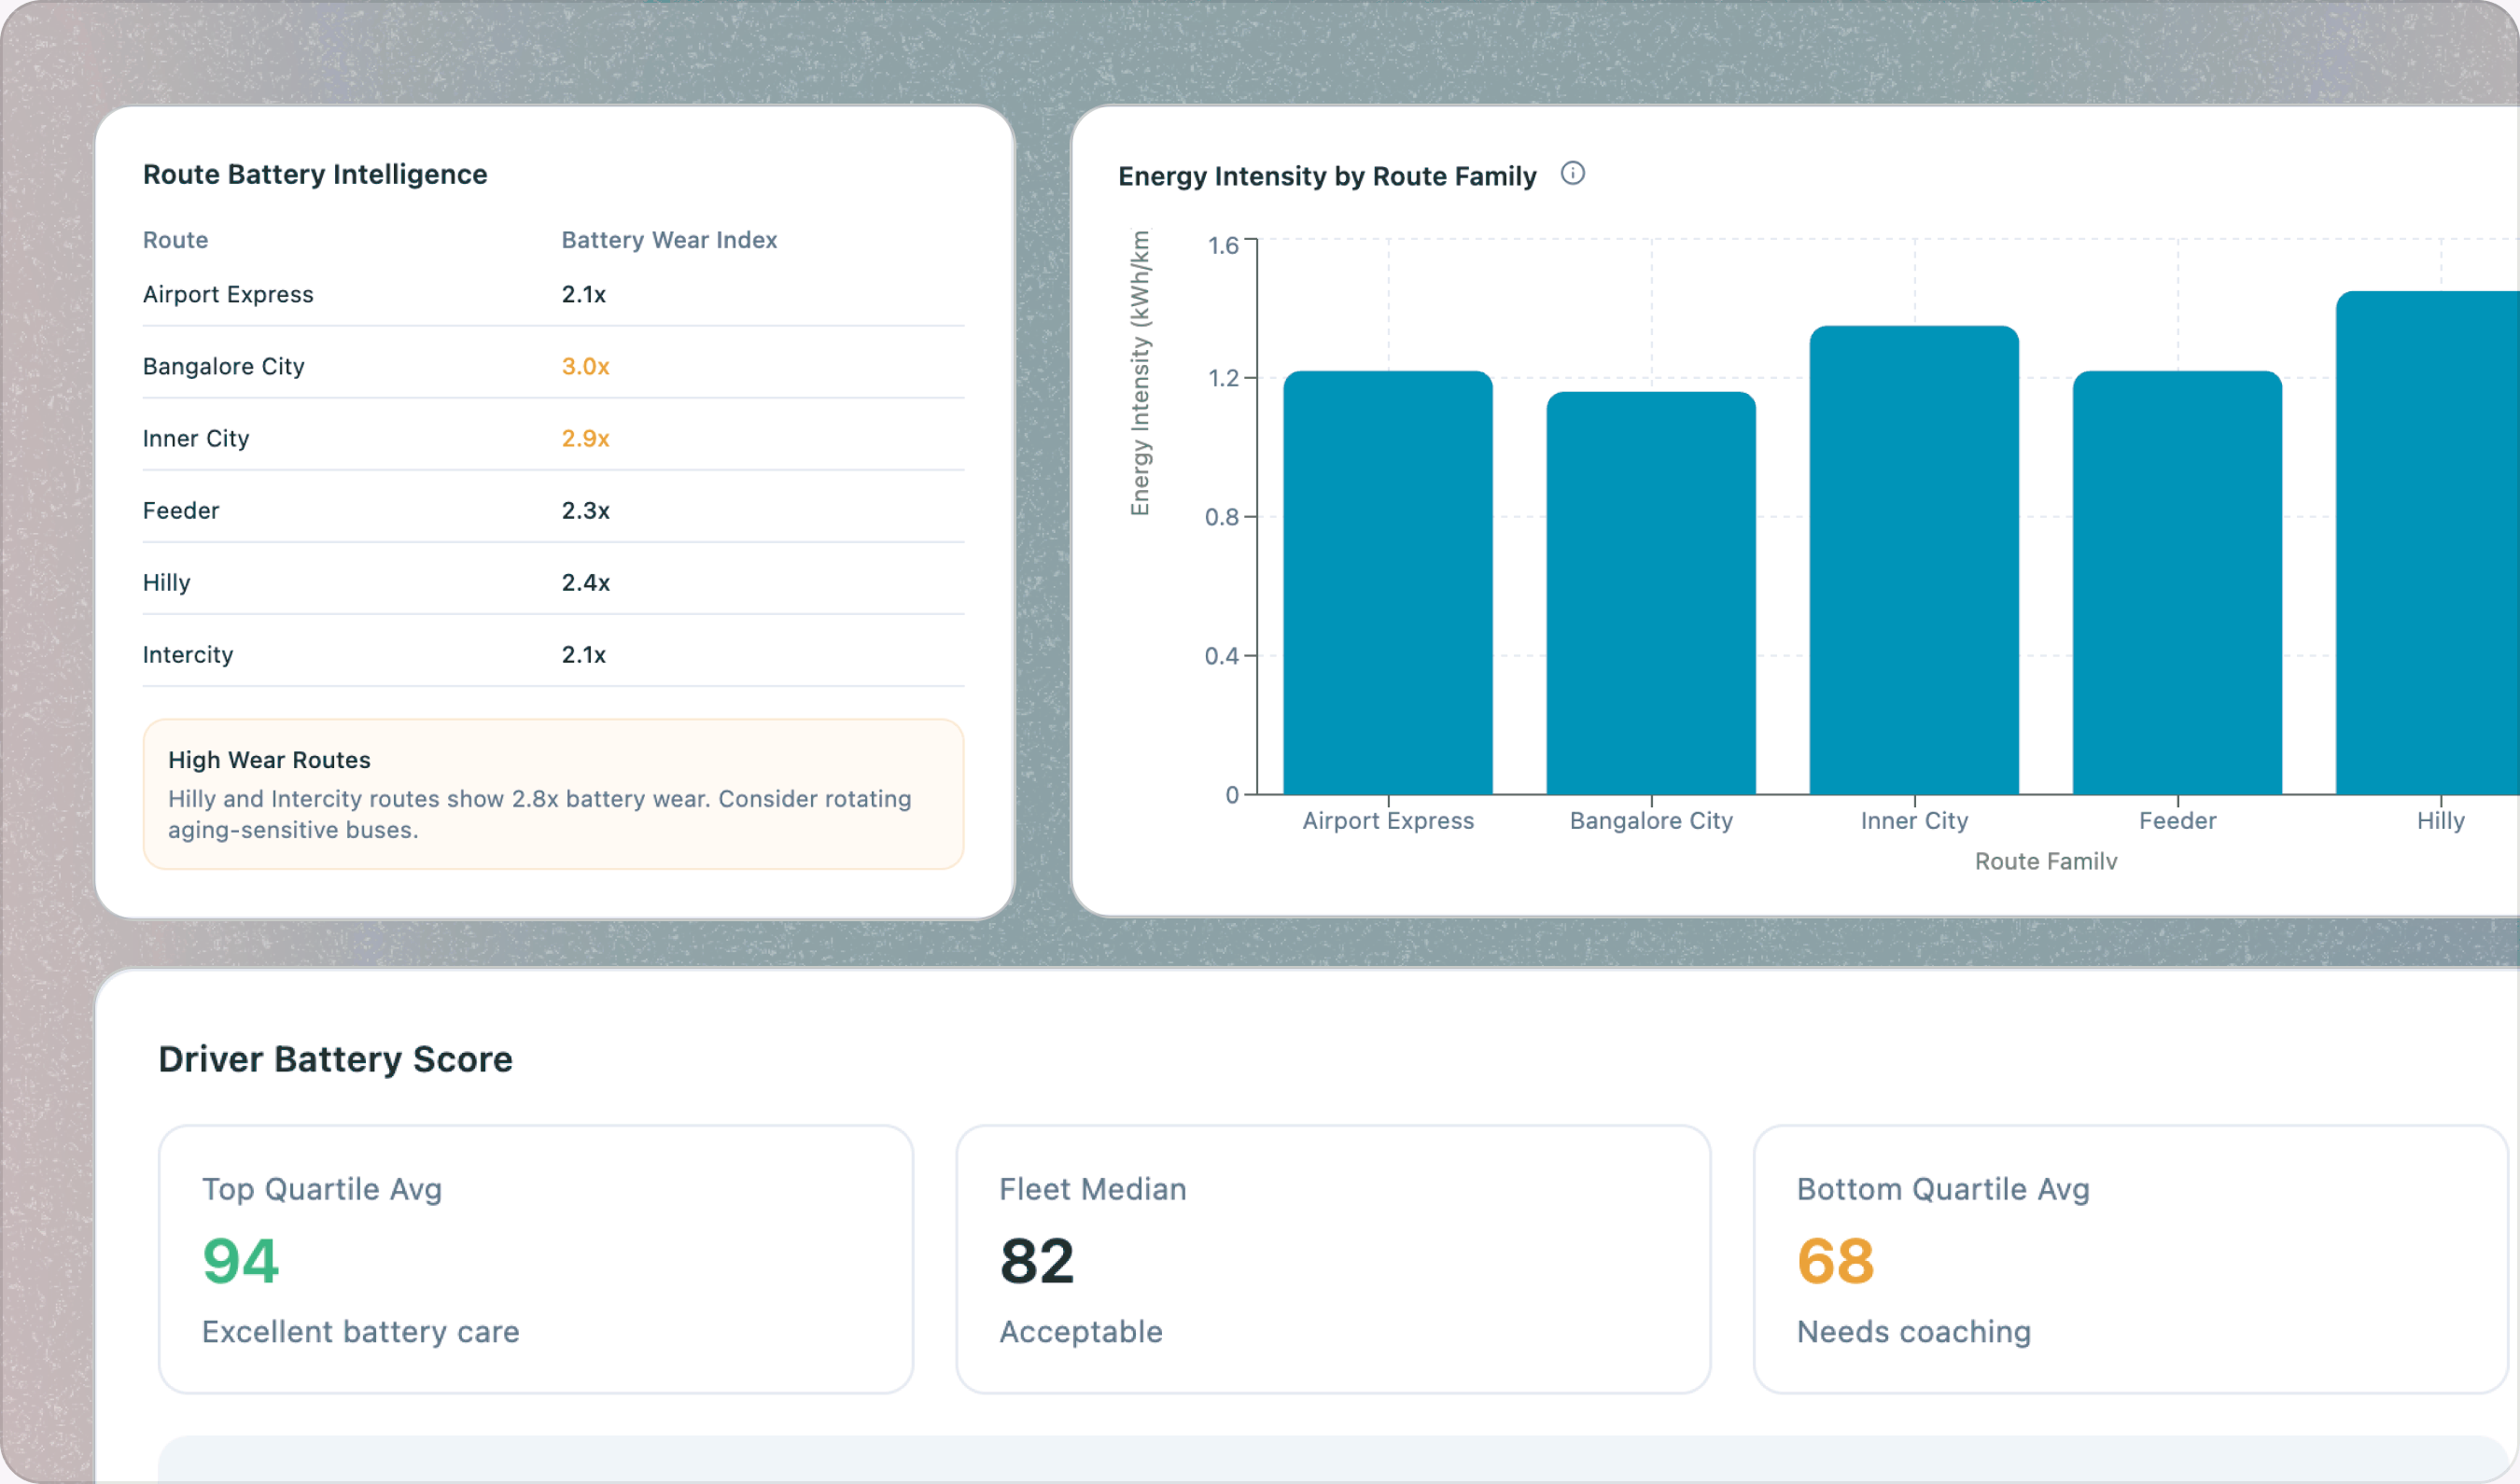Select the Hilly route name in table
Viewport: 2520px width, 1484px height.
[x=167, y=582]
